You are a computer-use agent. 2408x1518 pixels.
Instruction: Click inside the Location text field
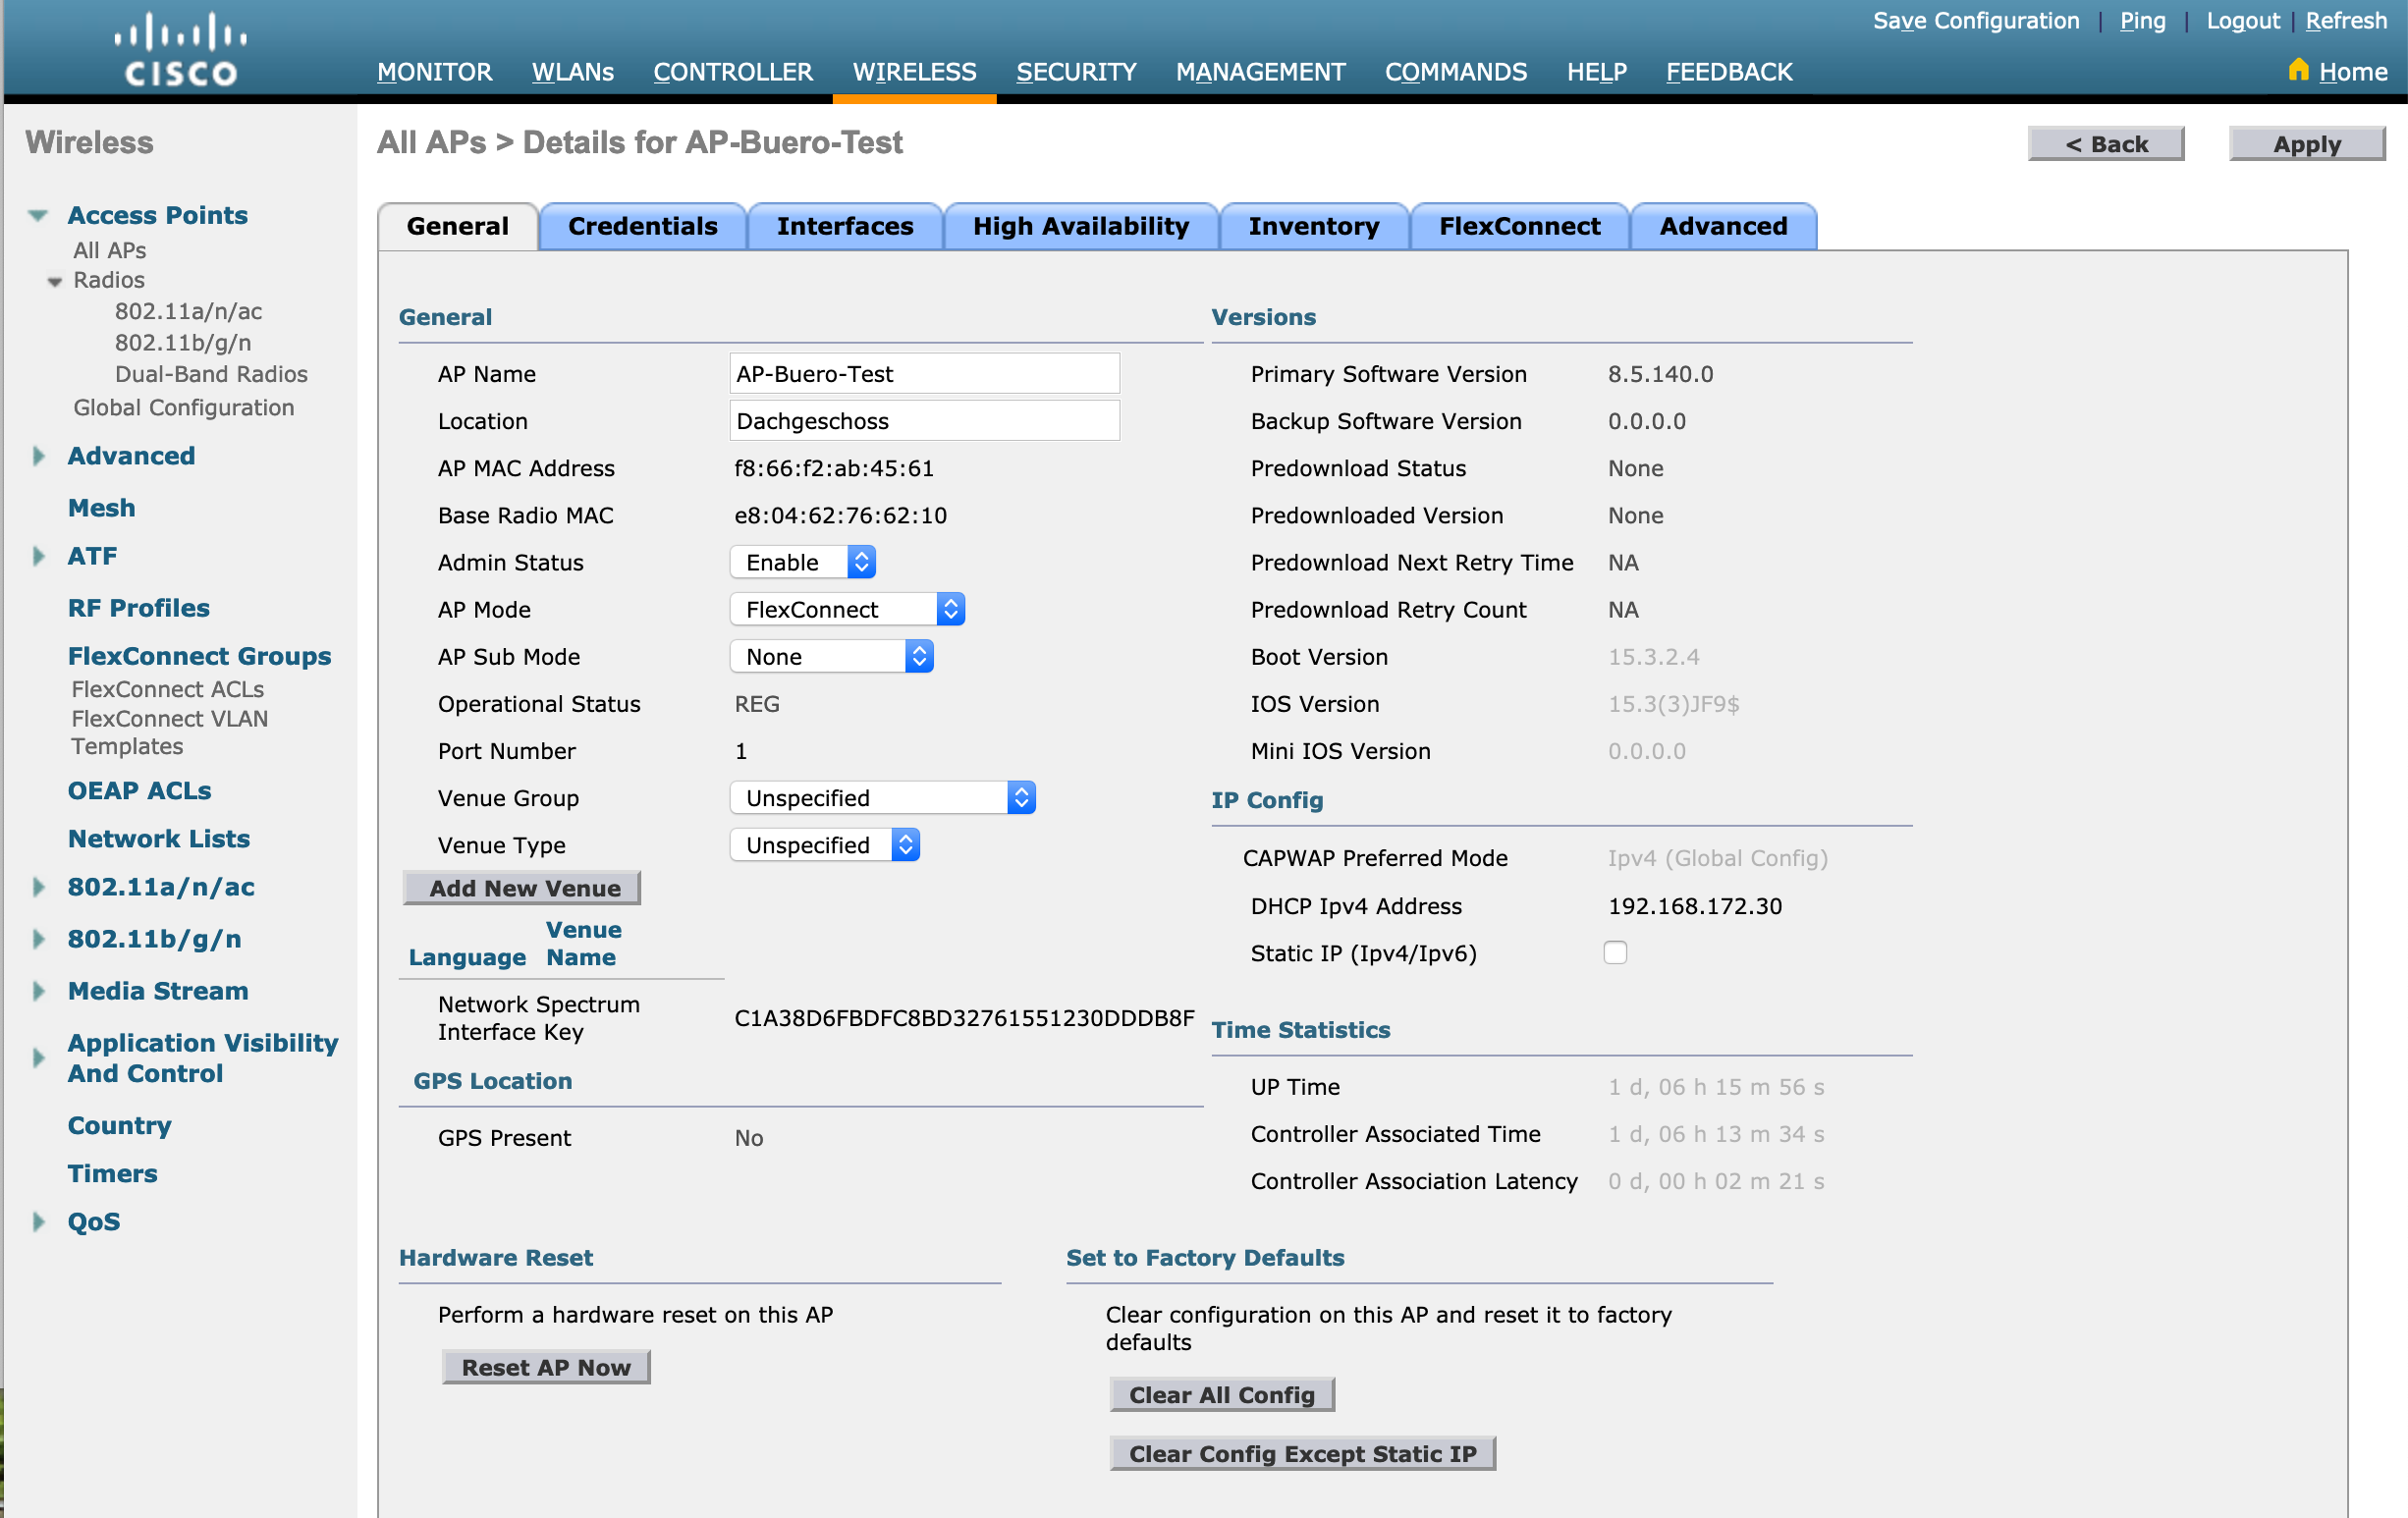click(x=924, y=420)
